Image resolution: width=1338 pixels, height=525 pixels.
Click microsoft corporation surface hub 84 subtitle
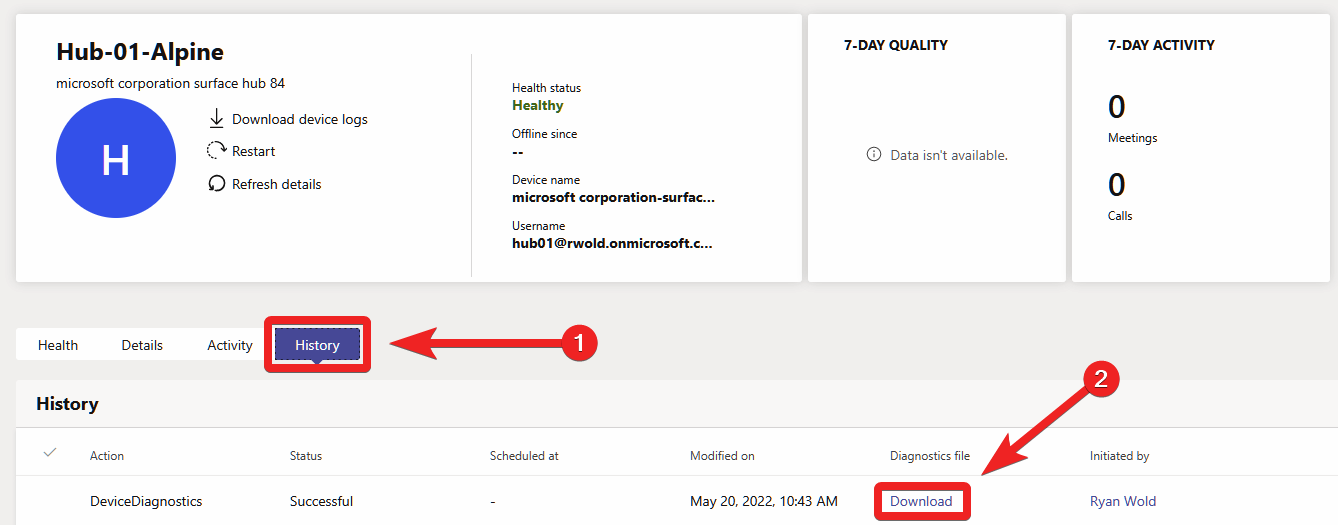[x=171, y=83]
